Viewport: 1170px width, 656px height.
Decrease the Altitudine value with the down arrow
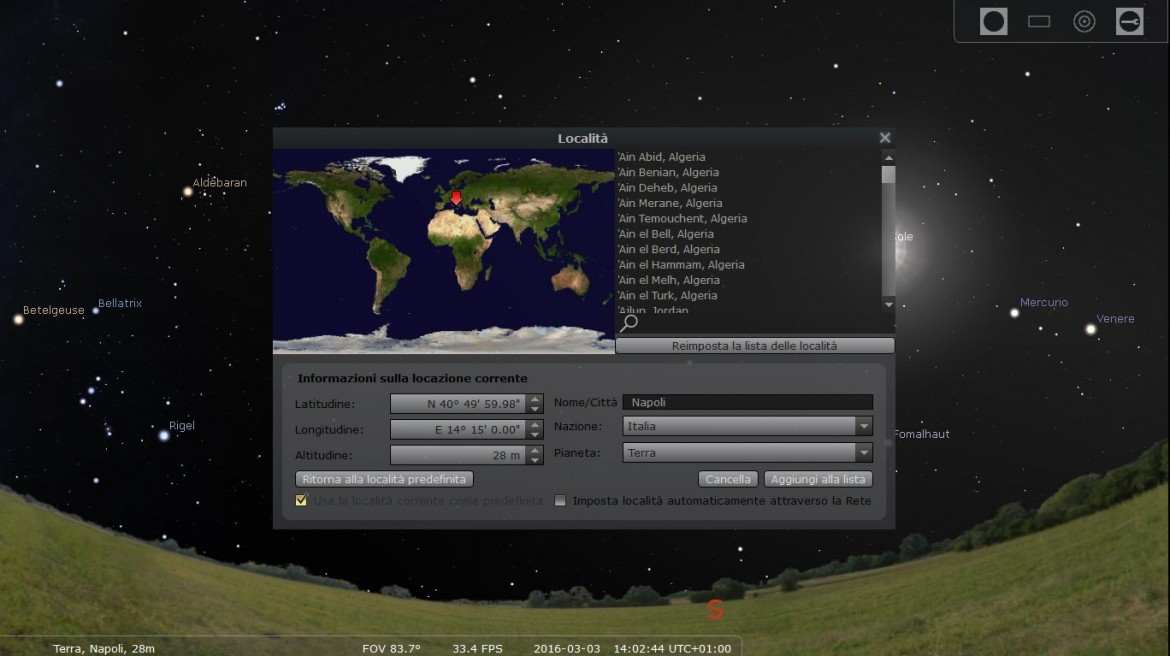[x=535, y=460]
